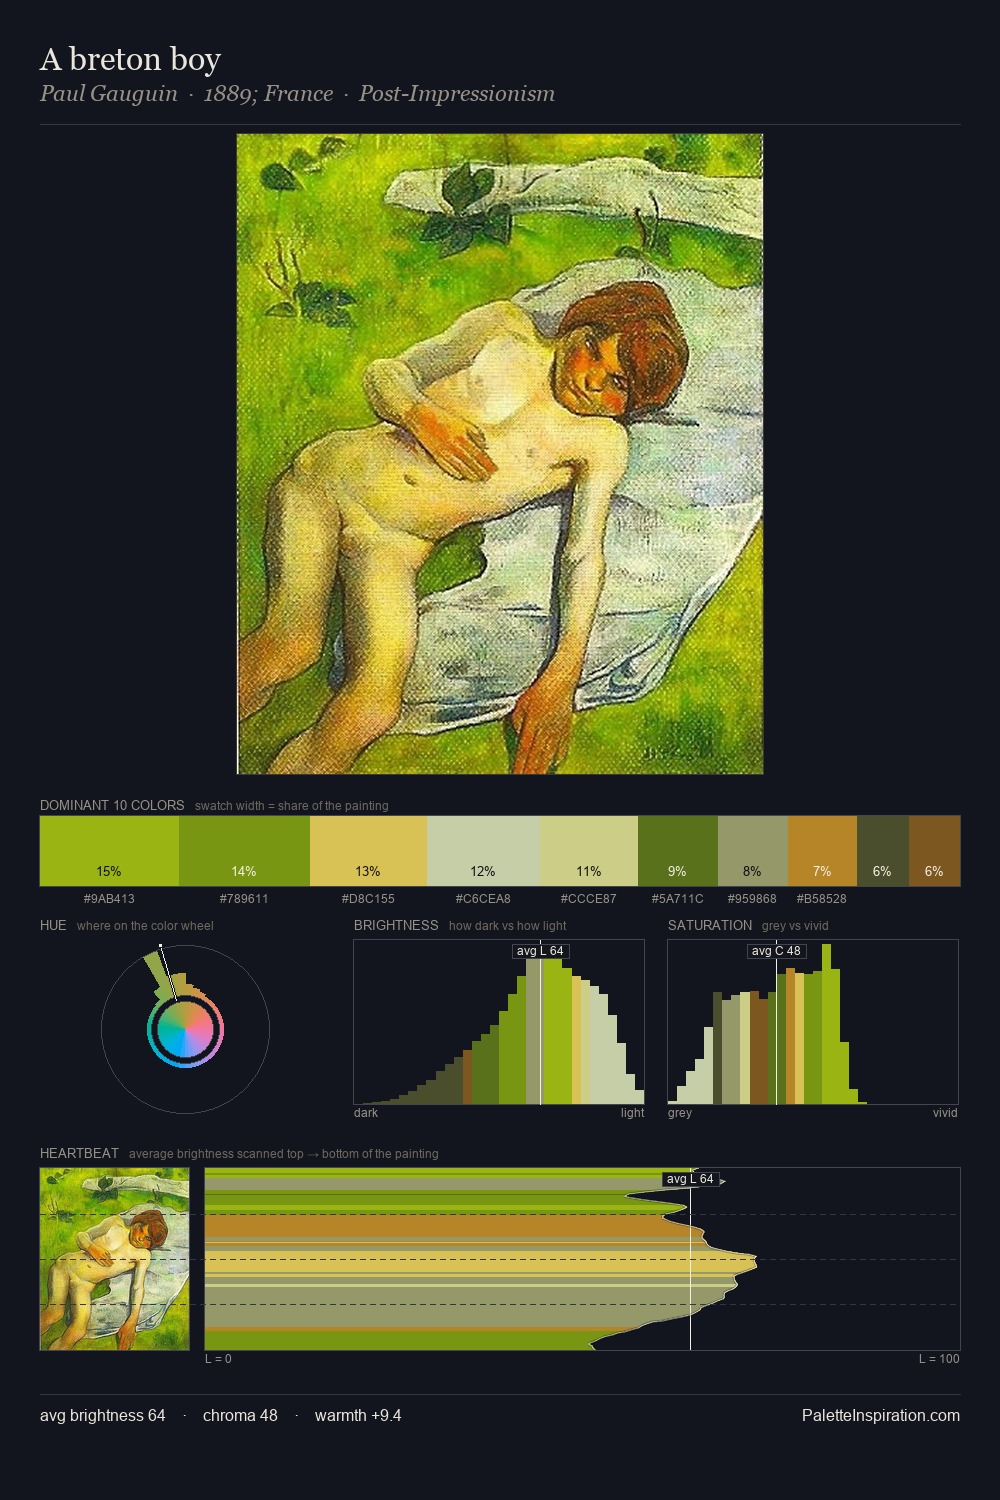1000x1500 pixels.
Task: Click the '1889; France' text
Action: coord(268,94)
